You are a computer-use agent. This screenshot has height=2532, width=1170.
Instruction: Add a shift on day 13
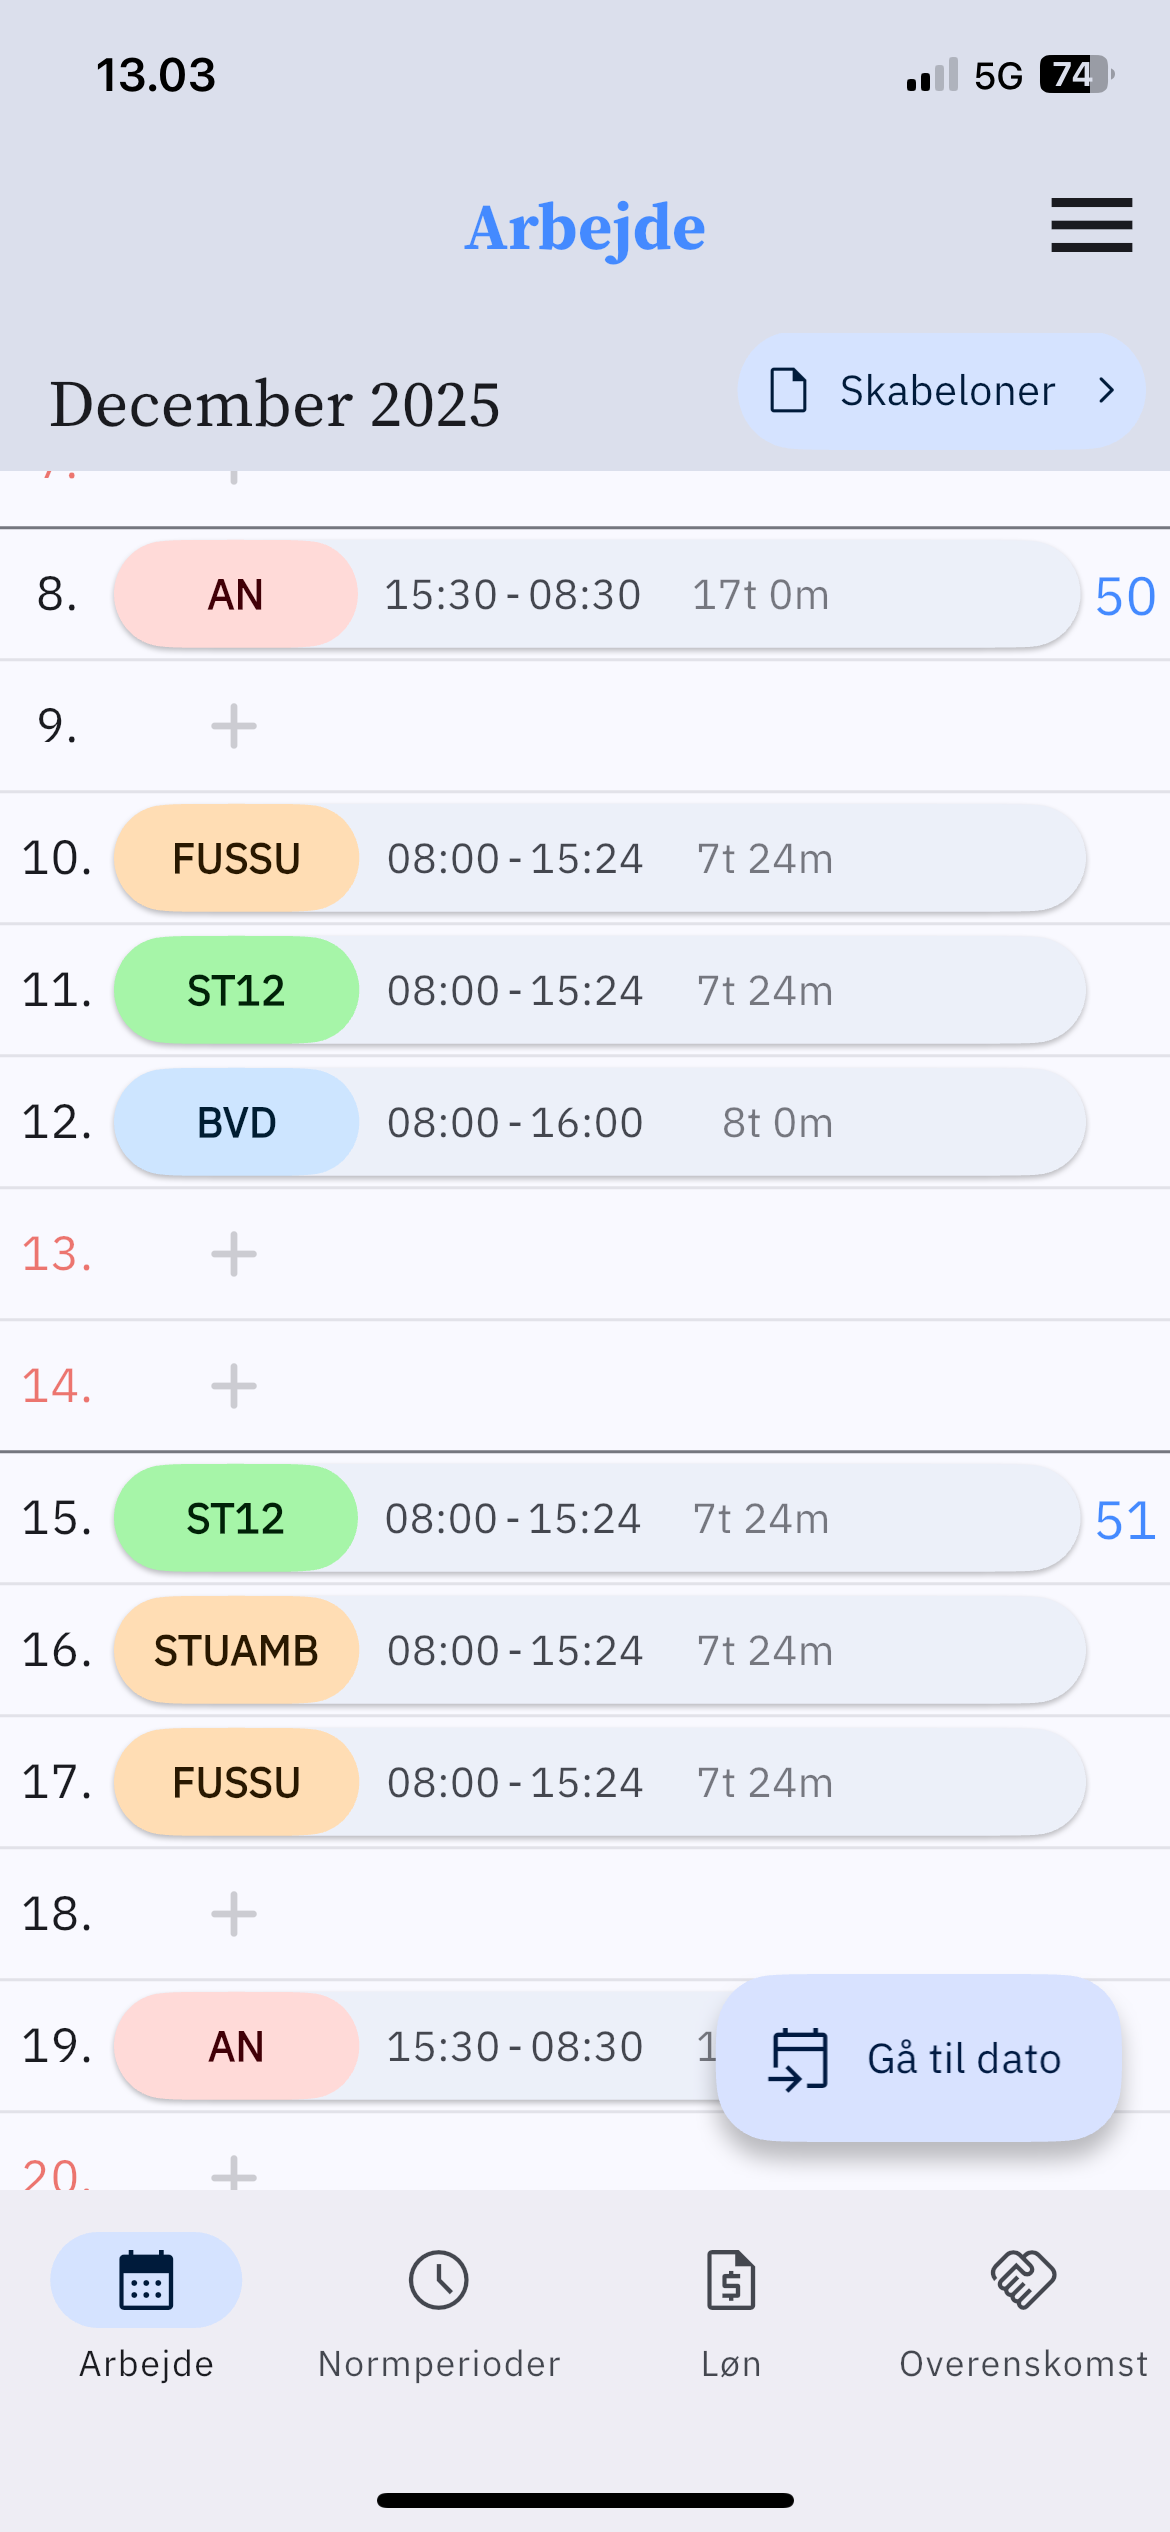pos(234,1254)
